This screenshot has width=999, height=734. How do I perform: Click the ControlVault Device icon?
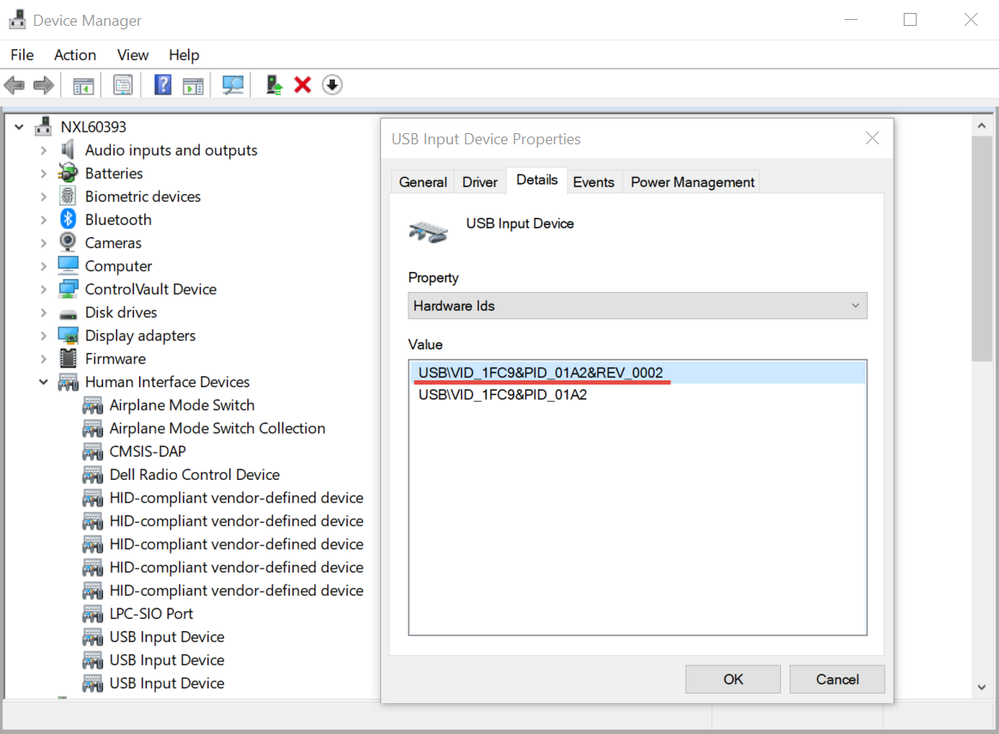click(x=68, y=289)
